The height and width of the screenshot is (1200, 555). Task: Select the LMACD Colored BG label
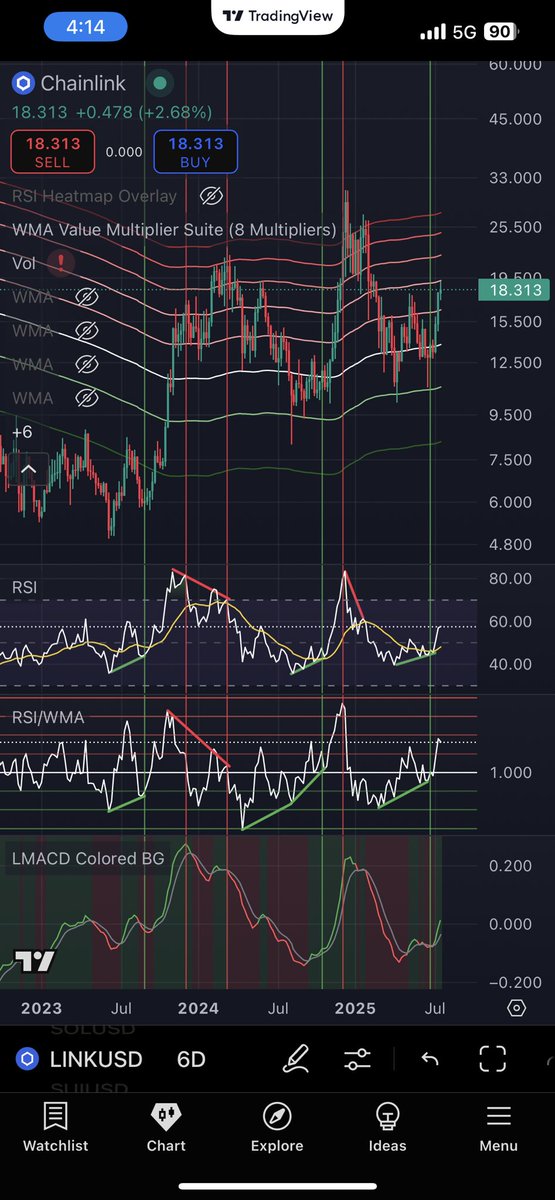pos(88,858)
